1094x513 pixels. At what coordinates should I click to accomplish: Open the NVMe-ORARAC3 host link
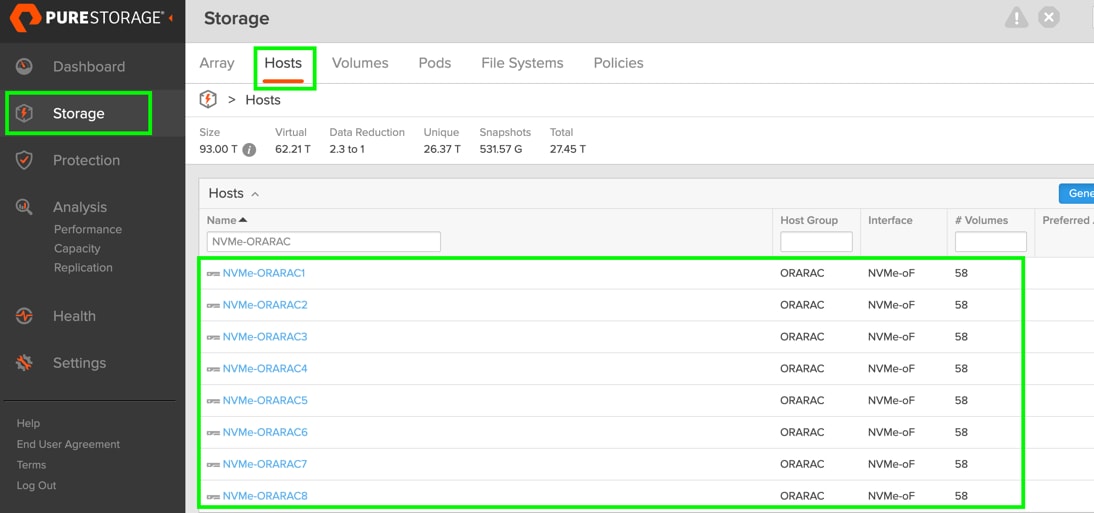pos(265,336)
